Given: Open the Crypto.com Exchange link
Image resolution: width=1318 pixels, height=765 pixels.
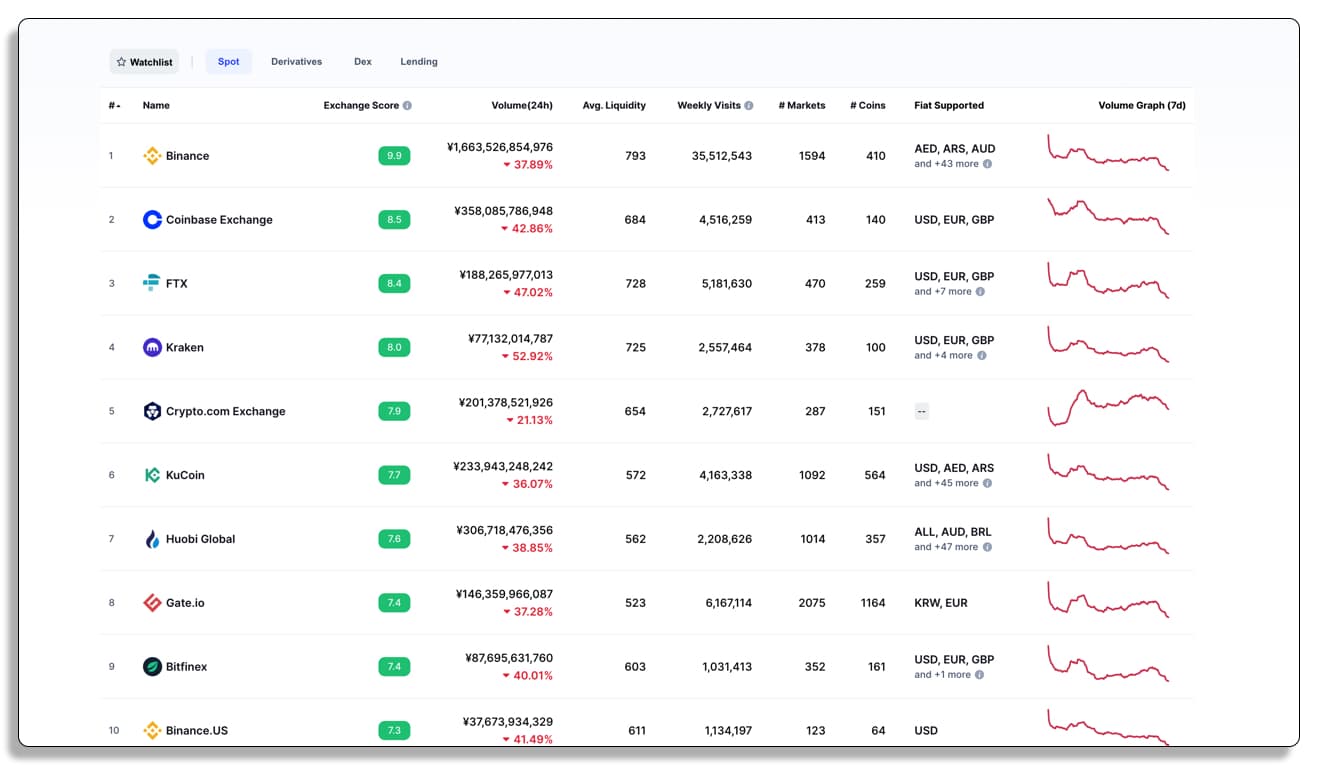Looking at the screenshot, I should point(226,411).
